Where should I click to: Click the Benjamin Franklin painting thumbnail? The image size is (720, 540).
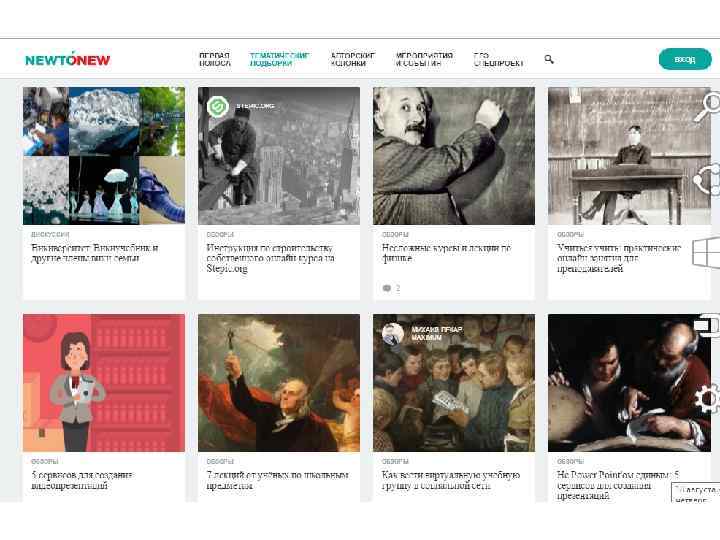tap(279, 382)
